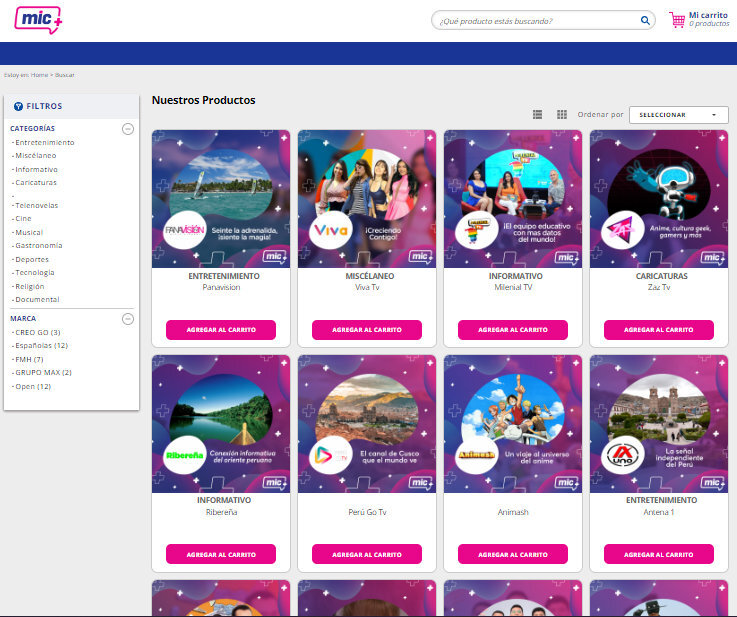Open the Antena 1 product thumbnail

(x=659, y=424)
